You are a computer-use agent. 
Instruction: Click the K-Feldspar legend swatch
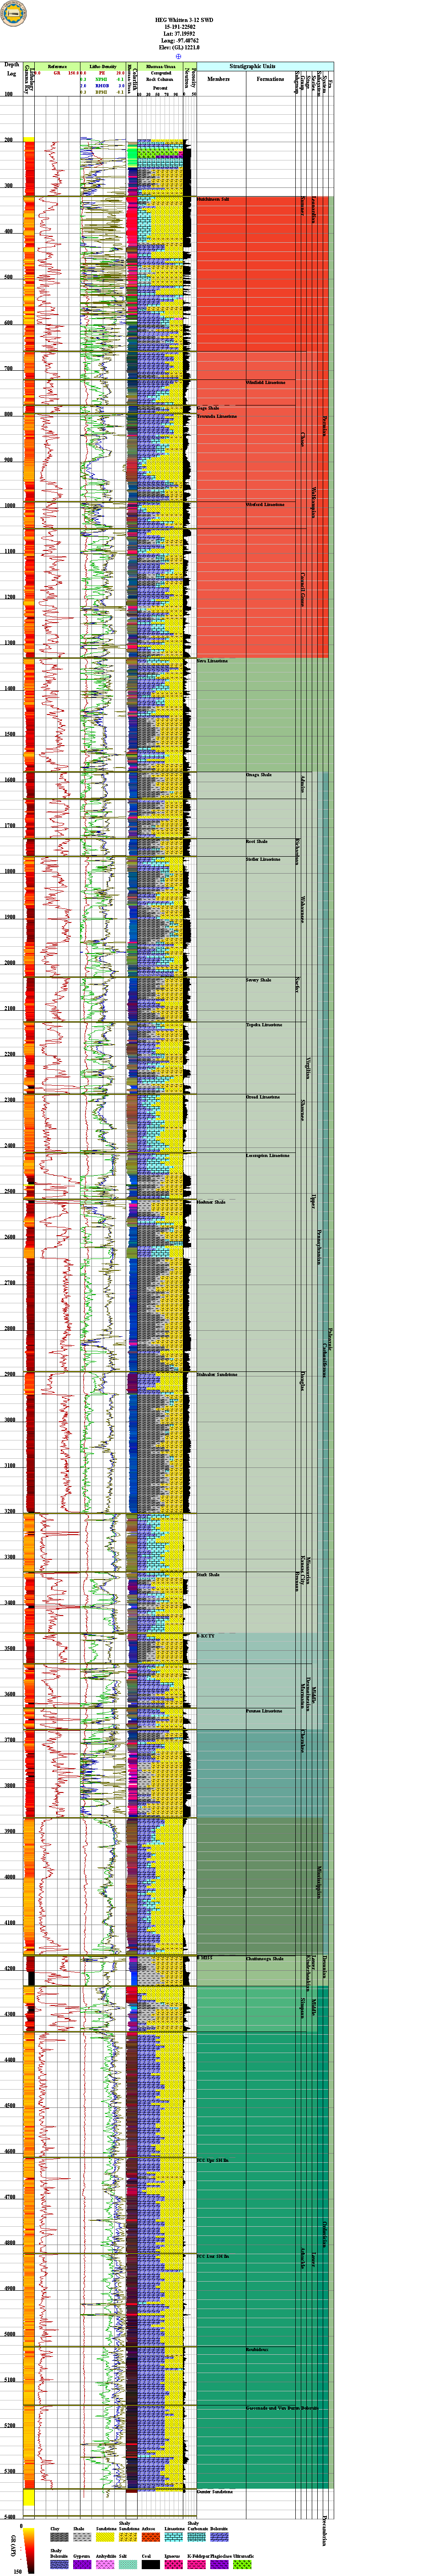198,2564
